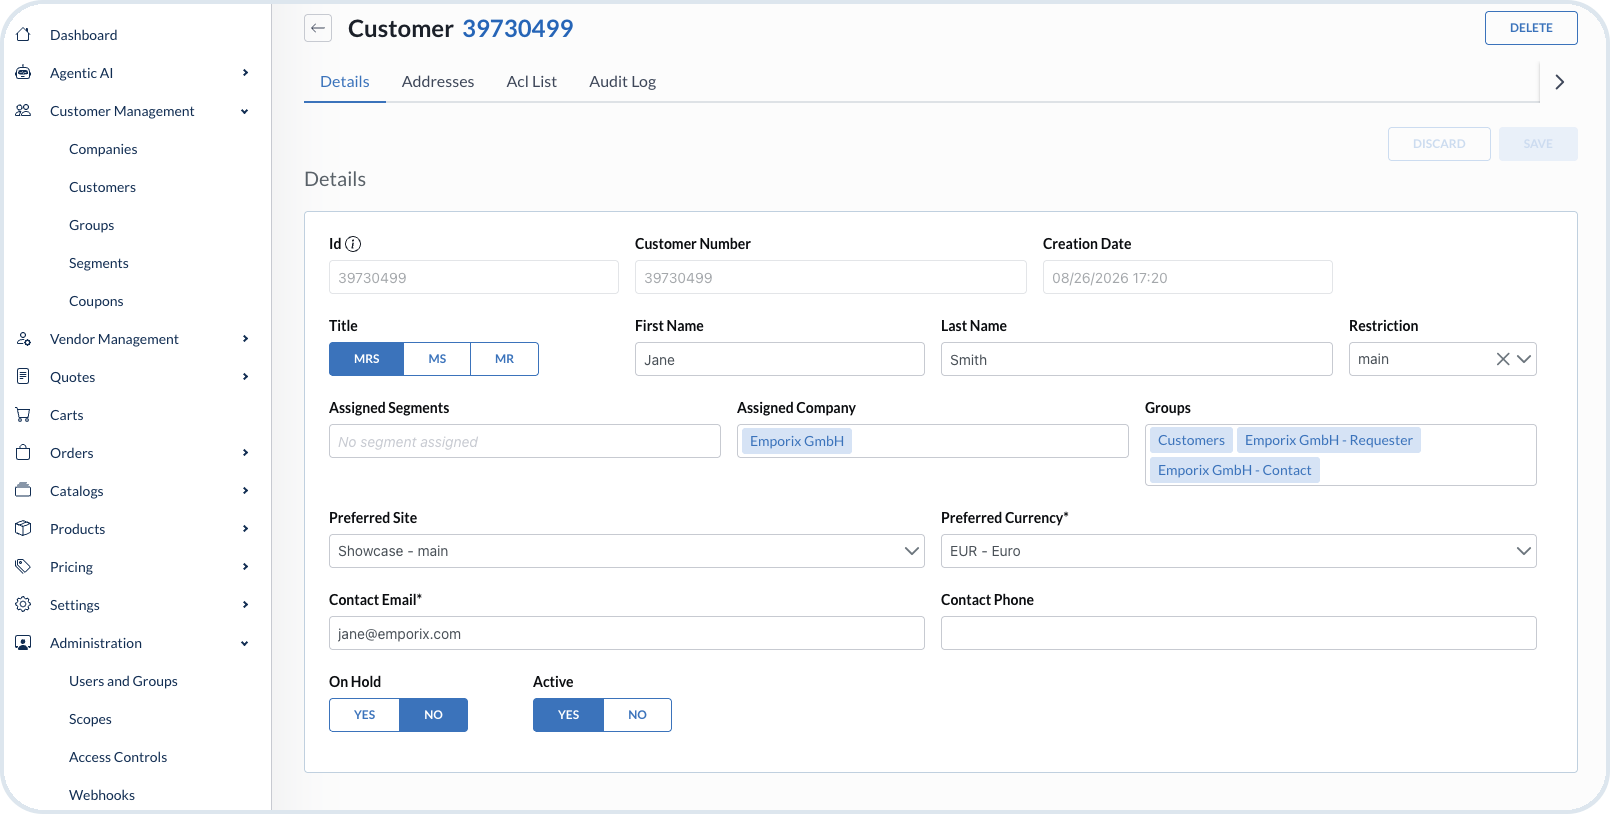Click the Carts shopping cart icon
The image size is (1610, 814).
[x=23, y=415]
